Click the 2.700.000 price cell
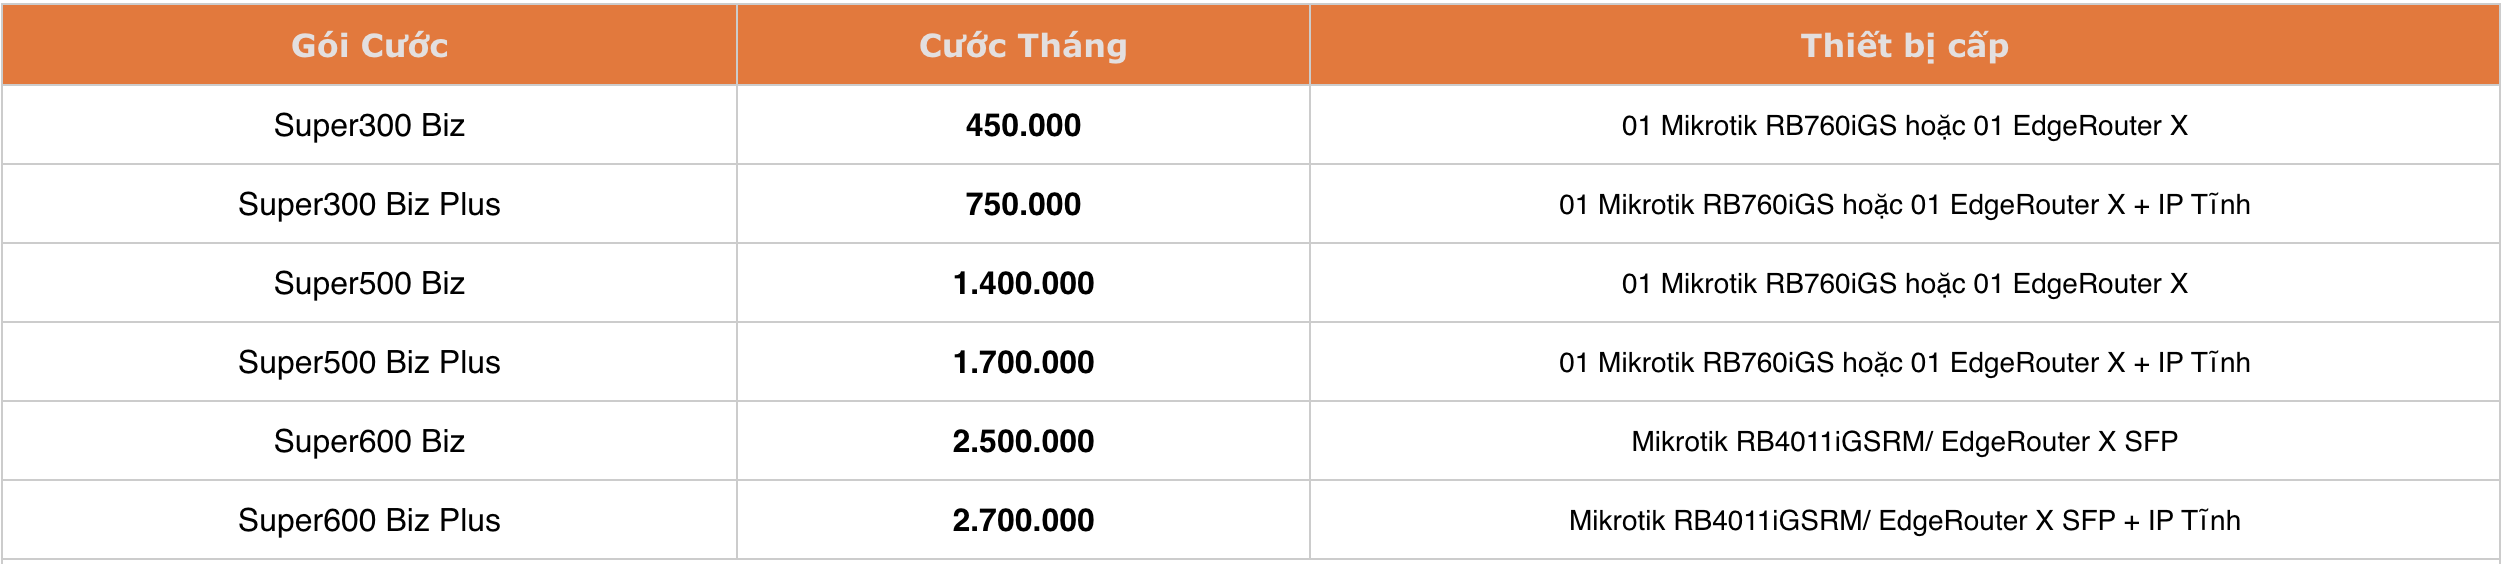Screen dimensions: 2504x564 click(1022, 520)
